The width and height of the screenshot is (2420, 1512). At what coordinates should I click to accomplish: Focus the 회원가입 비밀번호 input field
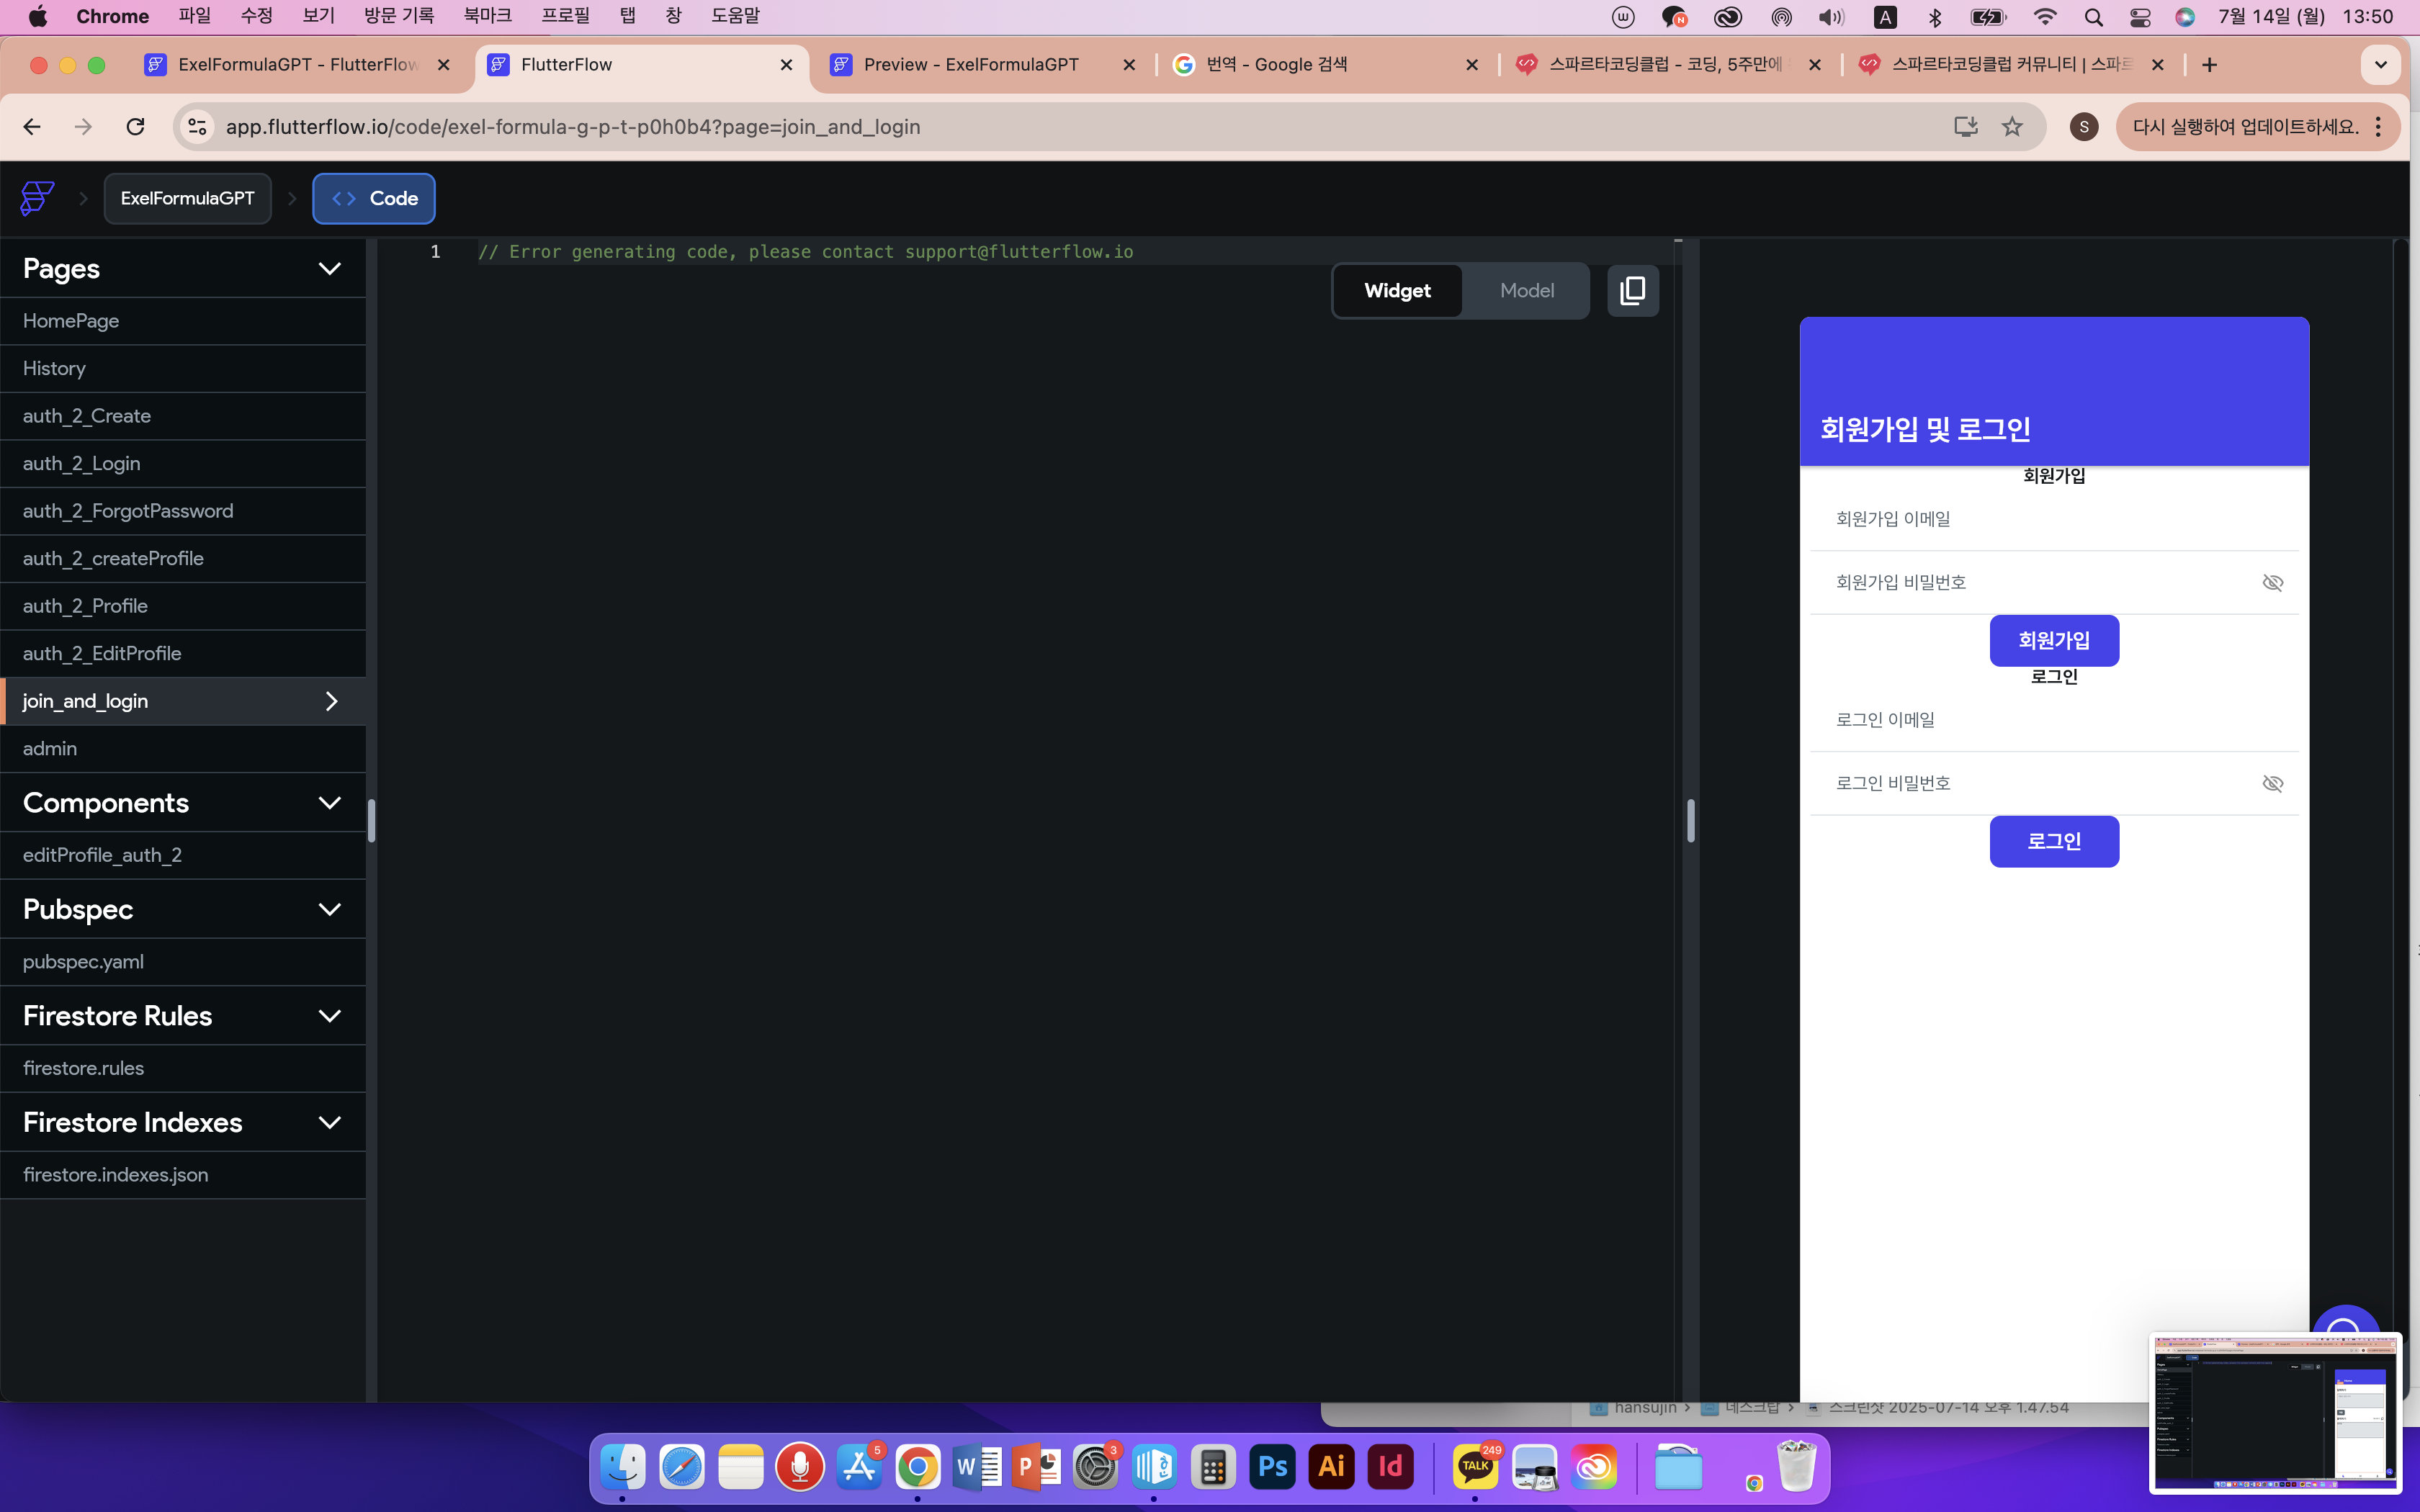click(2054, 583)
